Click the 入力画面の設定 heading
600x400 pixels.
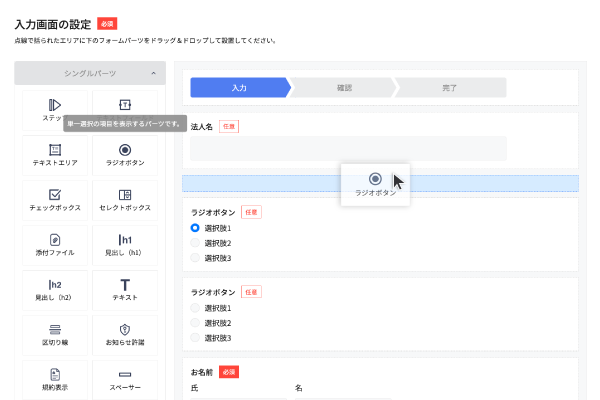tap(53, 24)
